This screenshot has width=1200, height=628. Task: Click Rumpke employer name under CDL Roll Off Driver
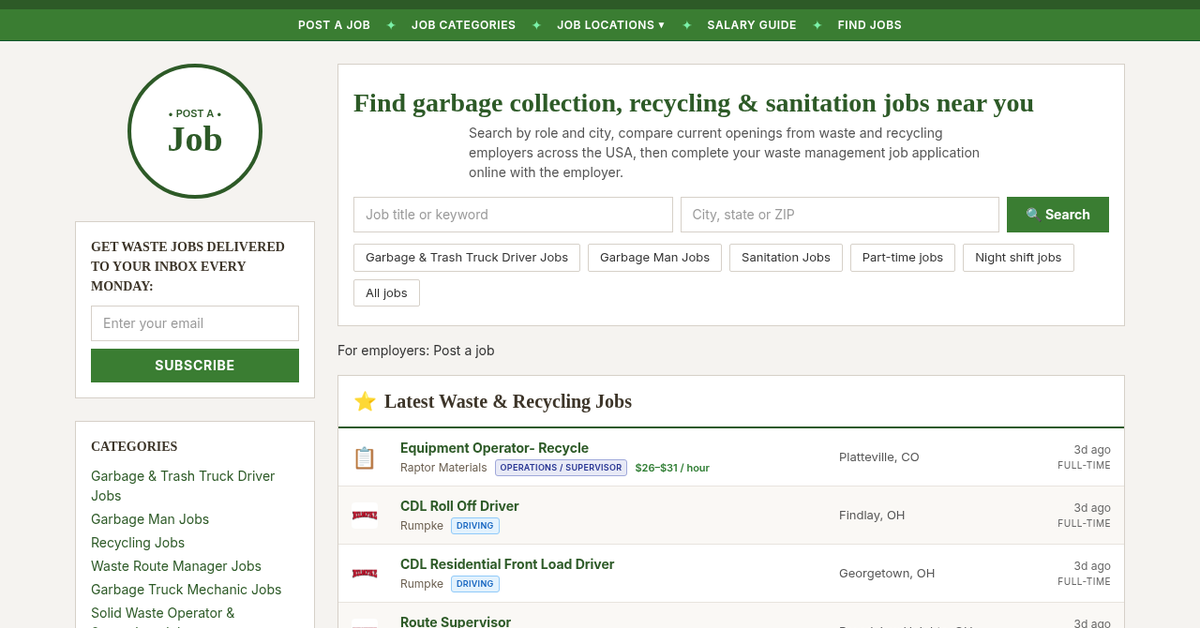(x=421, y=526)
